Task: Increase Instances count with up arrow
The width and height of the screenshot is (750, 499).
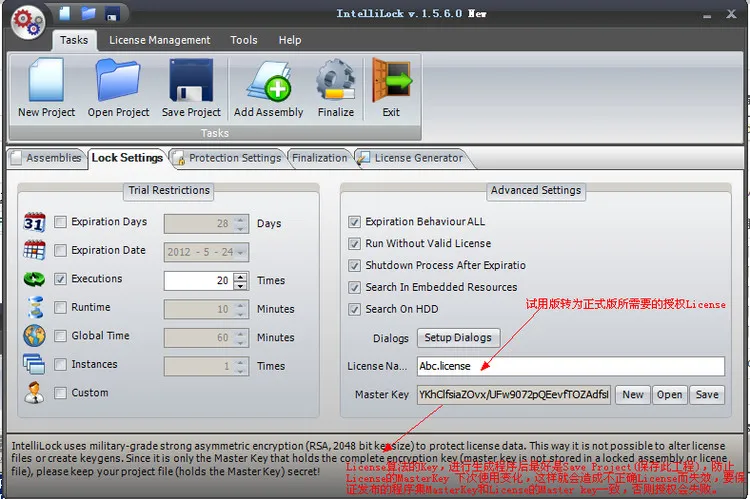Action: (x=241, y=362)
